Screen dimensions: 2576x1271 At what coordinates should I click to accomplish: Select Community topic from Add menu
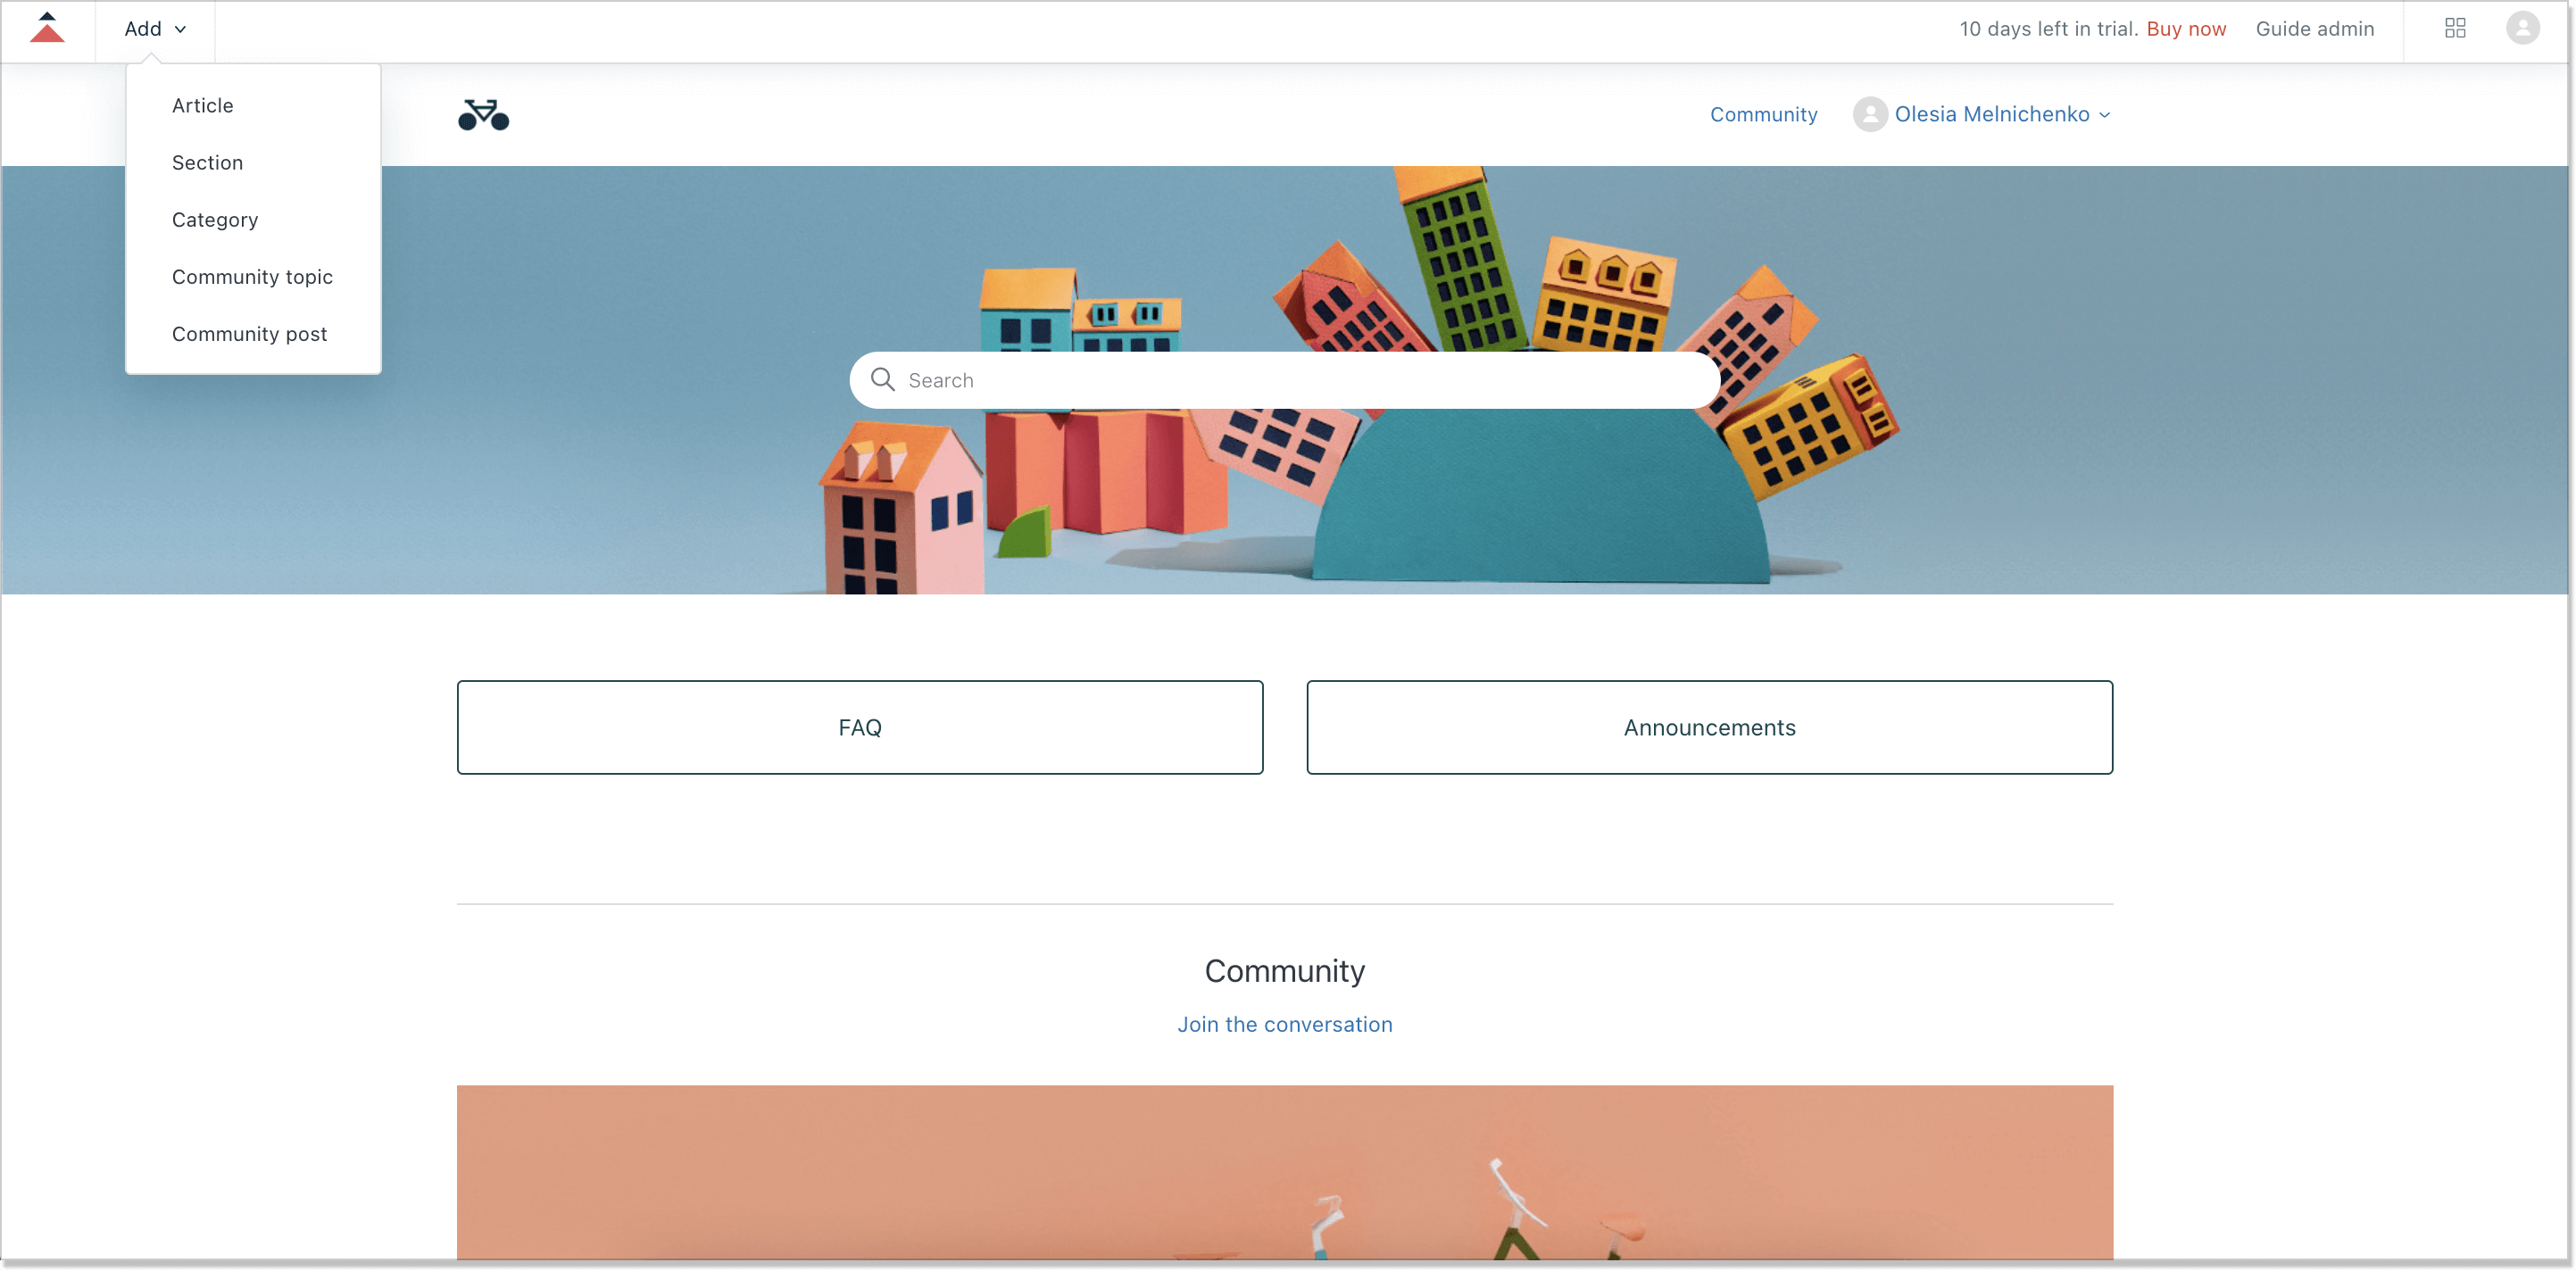coord(252,276)
